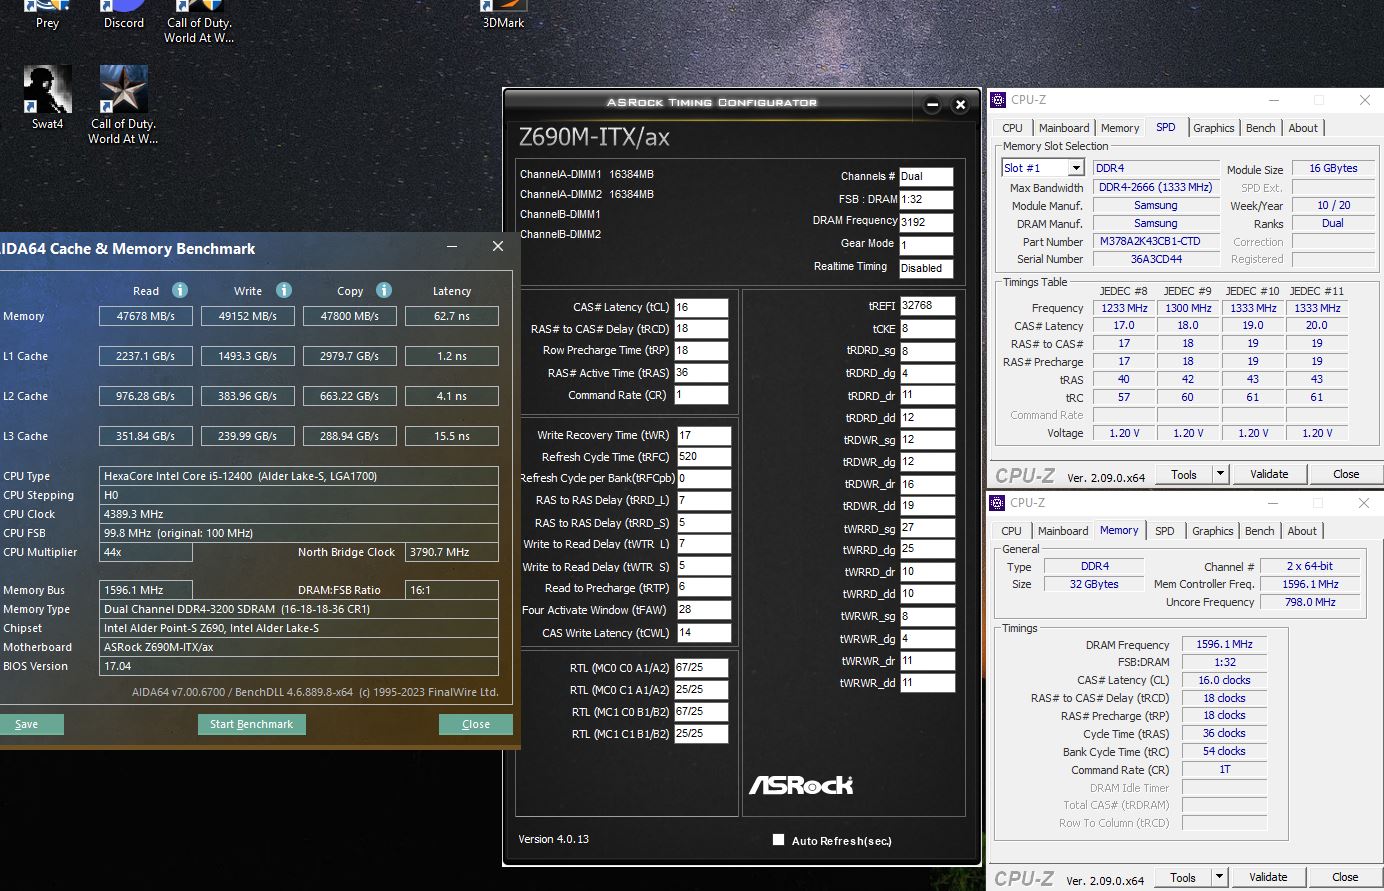
Task: Click the CAS# Latency (tCL) field in ASRock
Action: 700,307
